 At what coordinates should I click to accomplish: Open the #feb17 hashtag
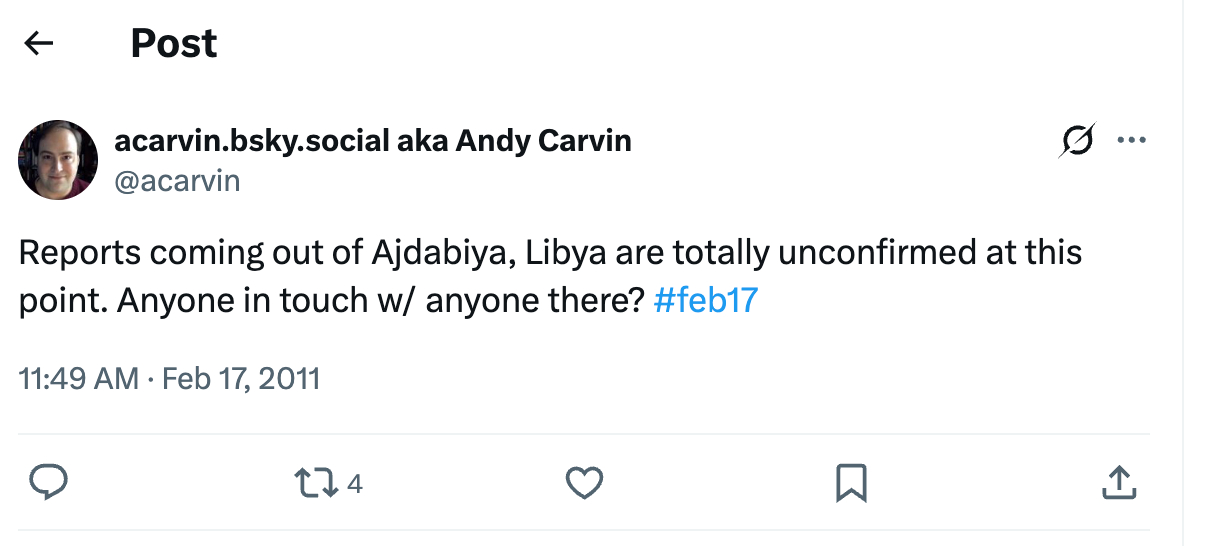click(x=705, y=300)
